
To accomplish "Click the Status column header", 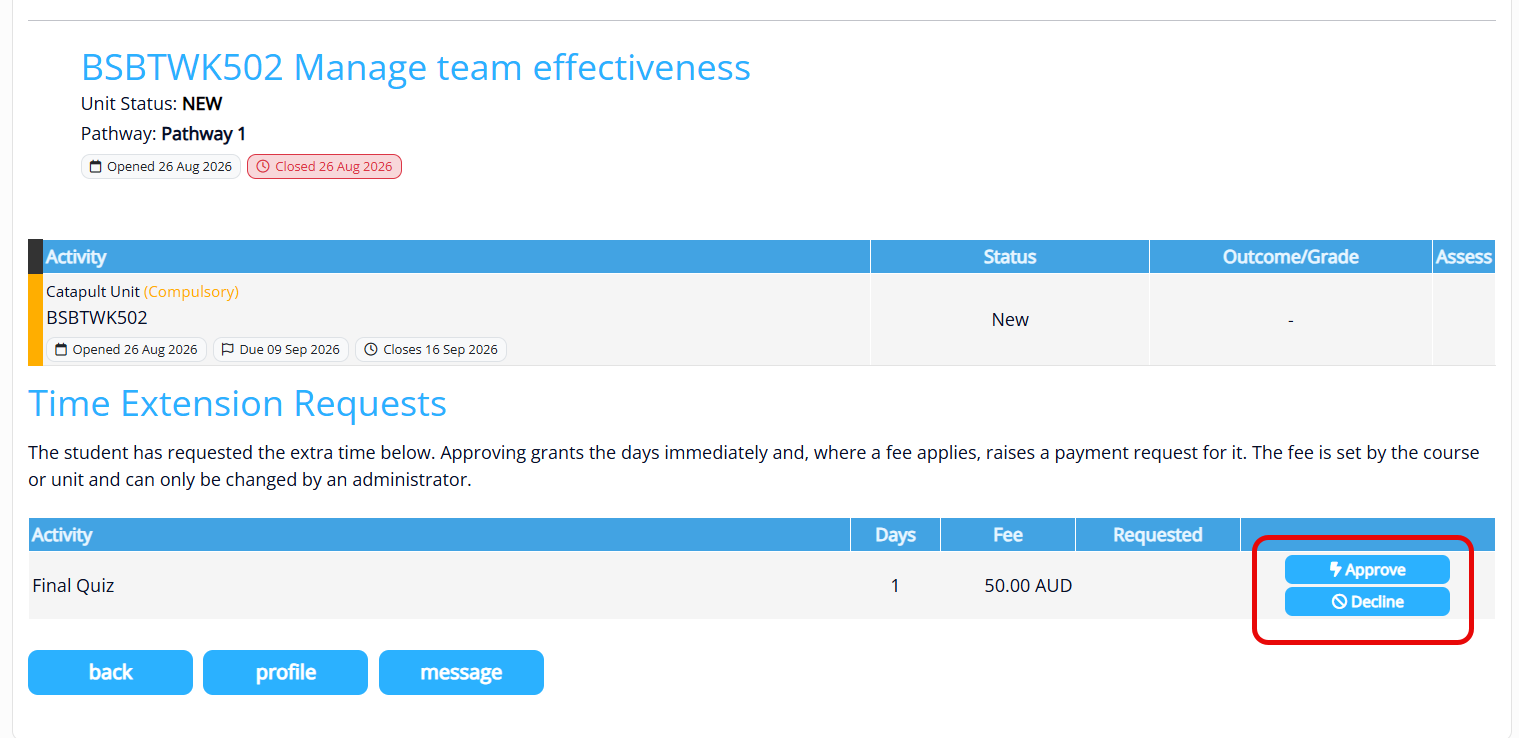I will coord(1010,257).
